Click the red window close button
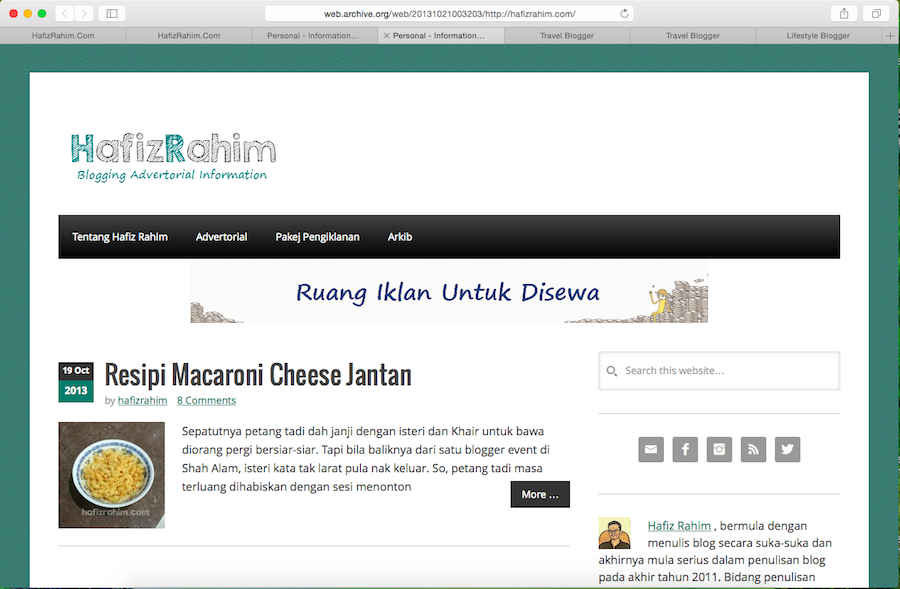Screen dimensions: 900x589 click(x=13, y=13)
